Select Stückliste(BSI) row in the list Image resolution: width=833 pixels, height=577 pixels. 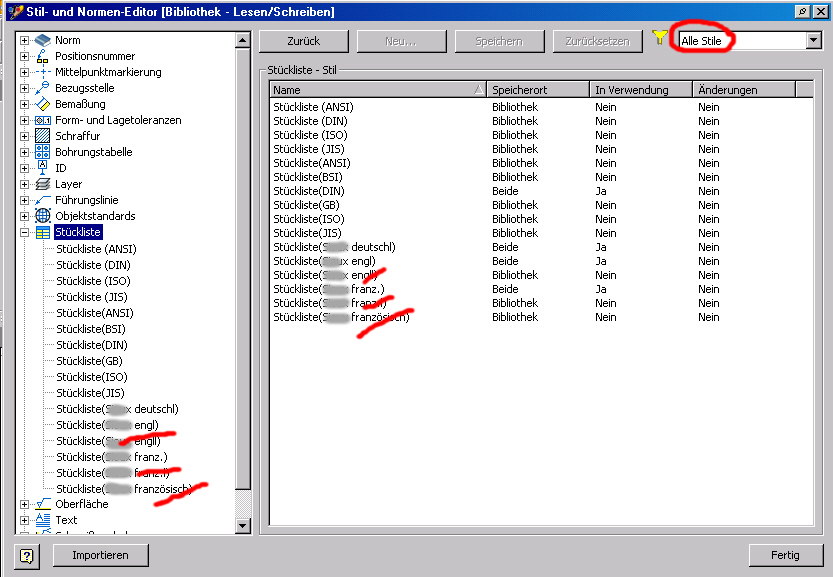point(541,177)
